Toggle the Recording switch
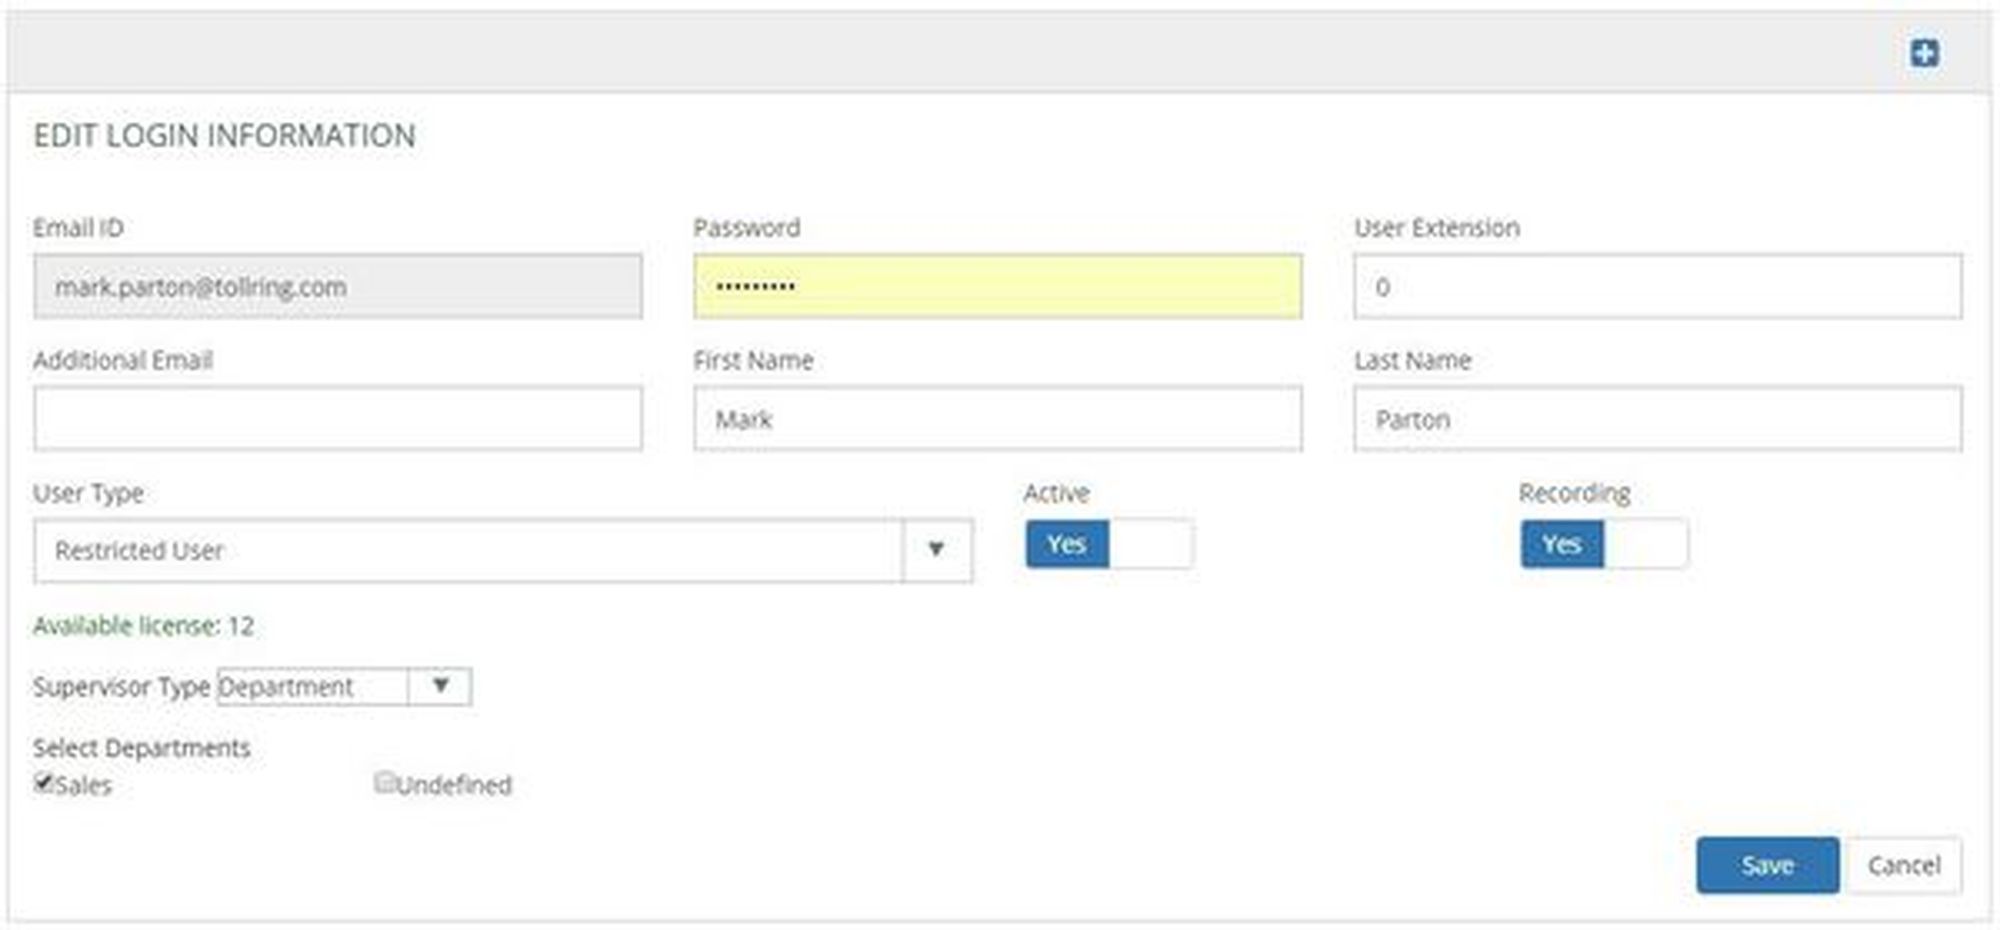 (1603, 544)
